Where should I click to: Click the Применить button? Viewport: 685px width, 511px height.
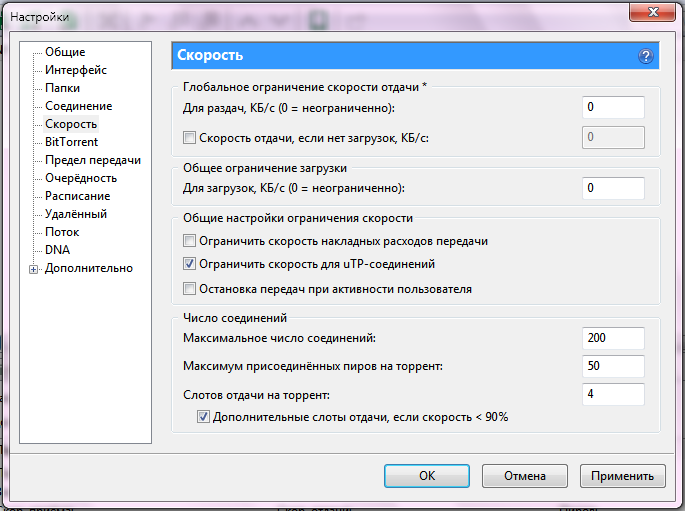[623, 476]
